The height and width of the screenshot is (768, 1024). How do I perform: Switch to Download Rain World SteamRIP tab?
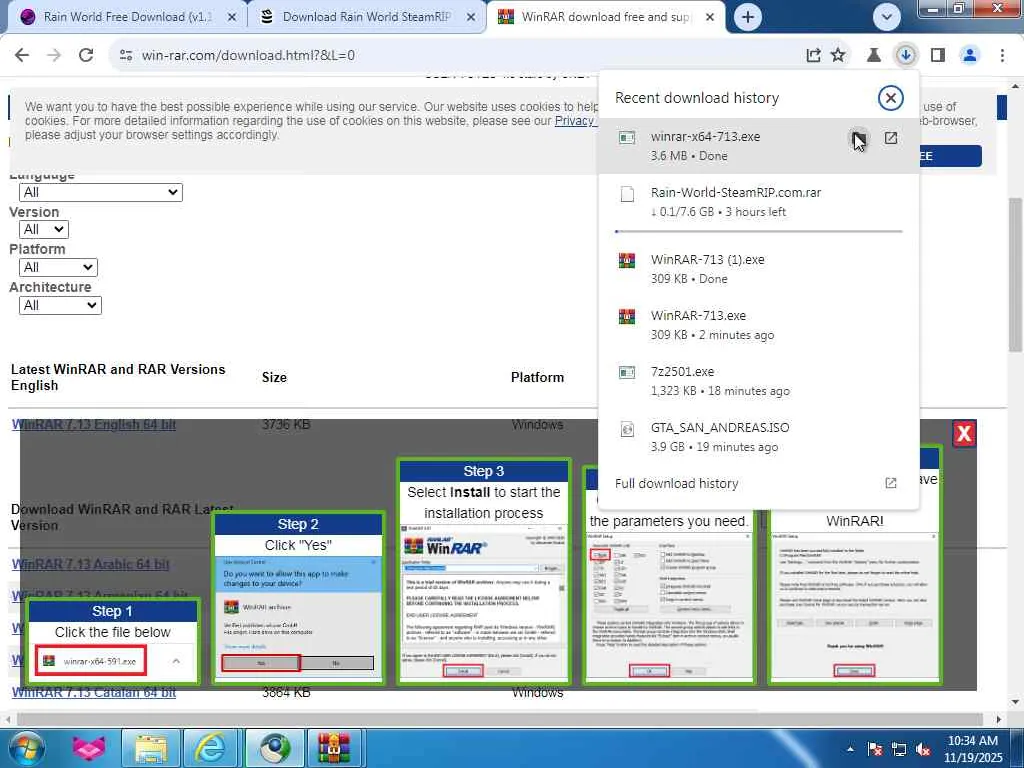(x=366, y=17)
